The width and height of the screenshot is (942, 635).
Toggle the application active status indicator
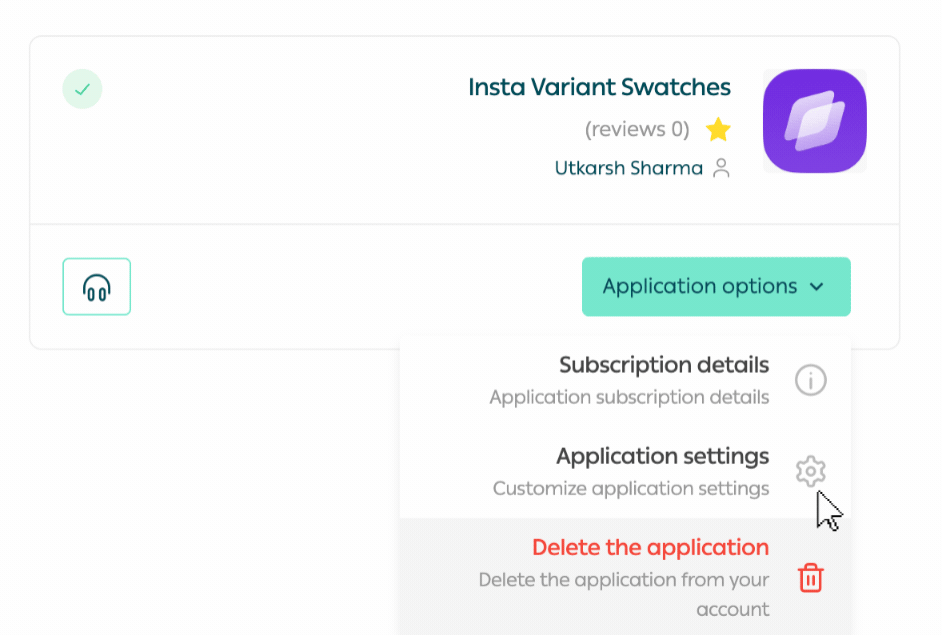coord(82,88)
